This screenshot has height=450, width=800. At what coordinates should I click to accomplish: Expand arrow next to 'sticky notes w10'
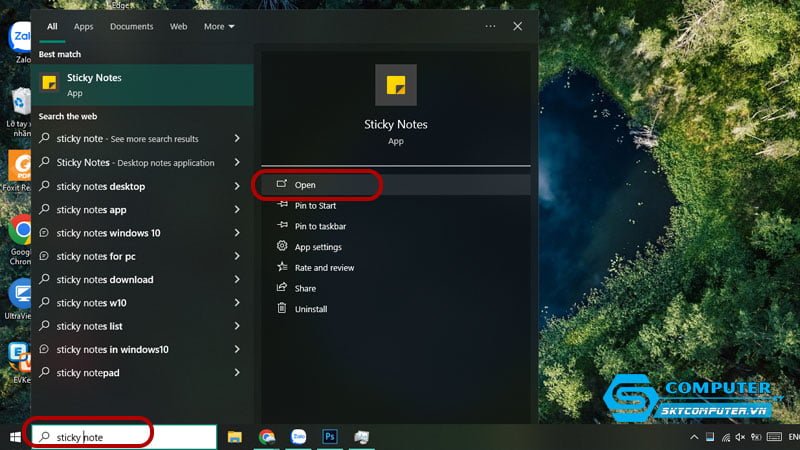237,303
